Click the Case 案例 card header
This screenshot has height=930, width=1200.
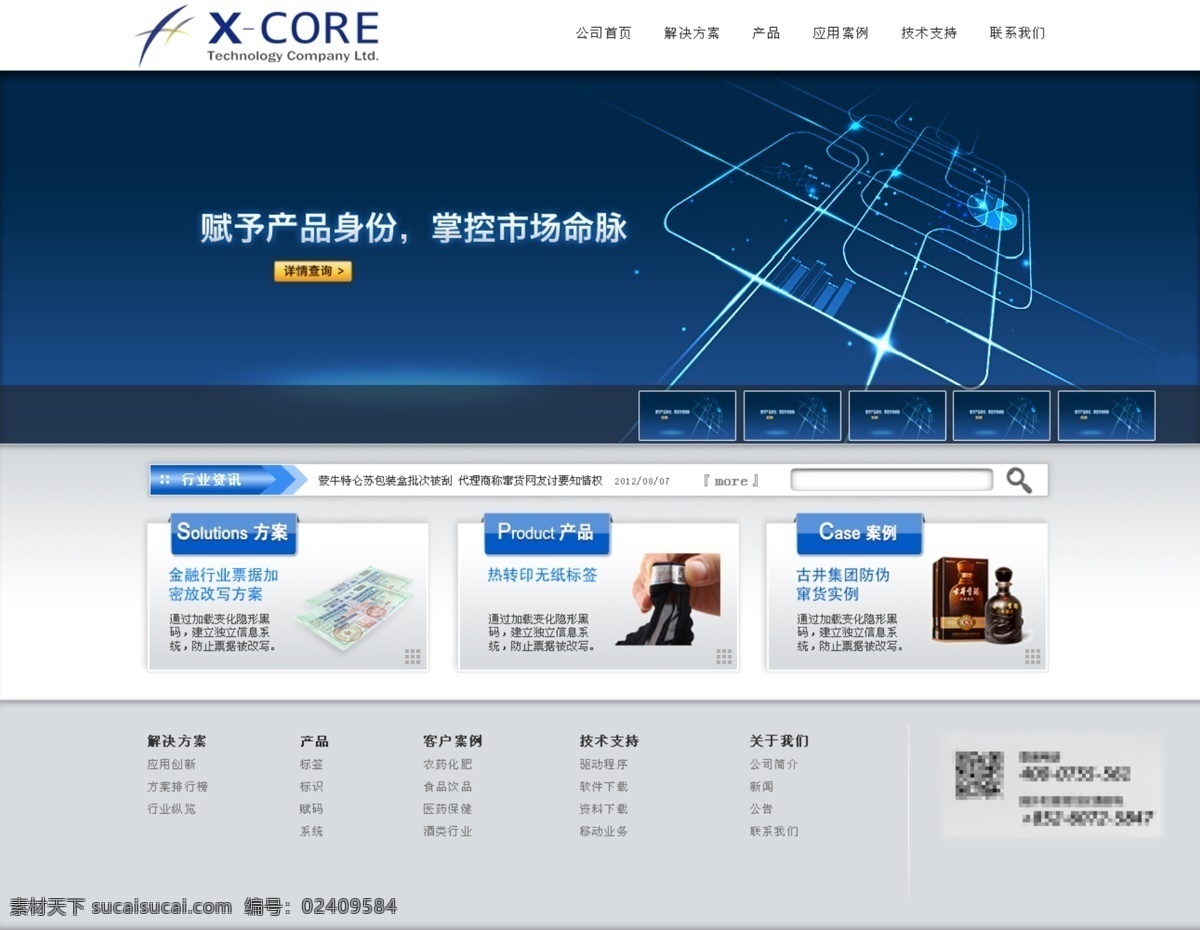[858, 533]
